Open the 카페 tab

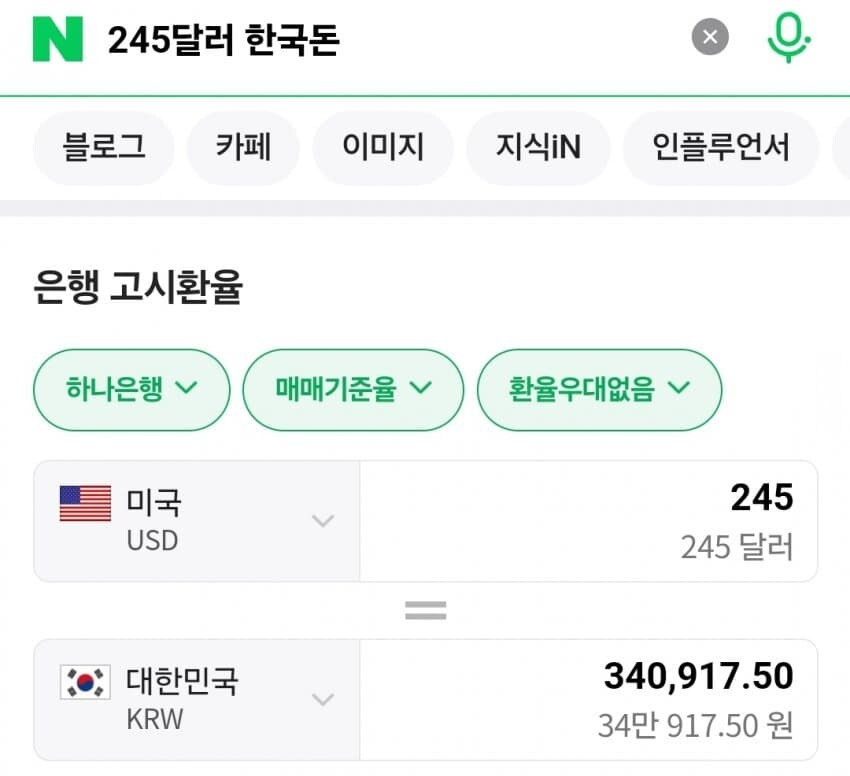point(243,148)
